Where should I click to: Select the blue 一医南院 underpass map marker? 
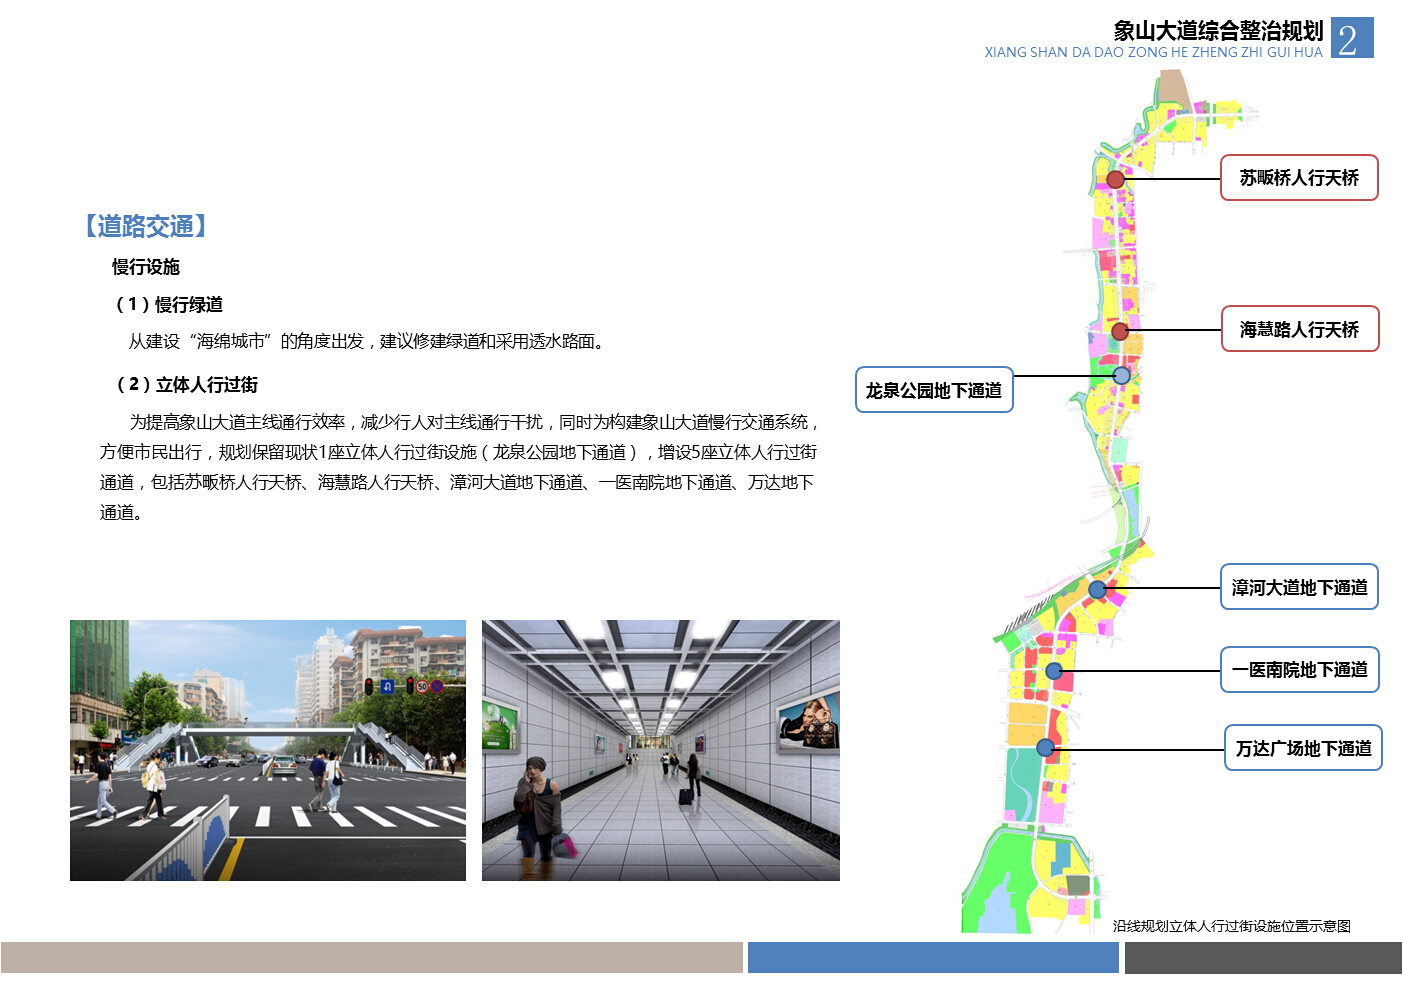(1054, 671)
